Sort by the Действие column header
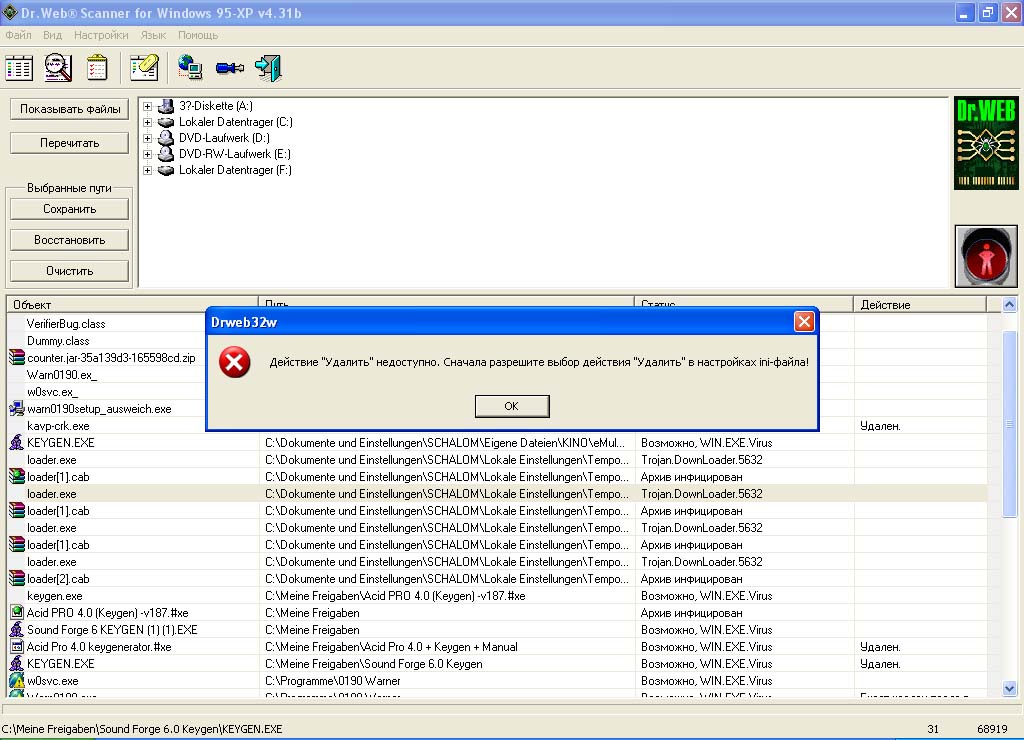 920,304
